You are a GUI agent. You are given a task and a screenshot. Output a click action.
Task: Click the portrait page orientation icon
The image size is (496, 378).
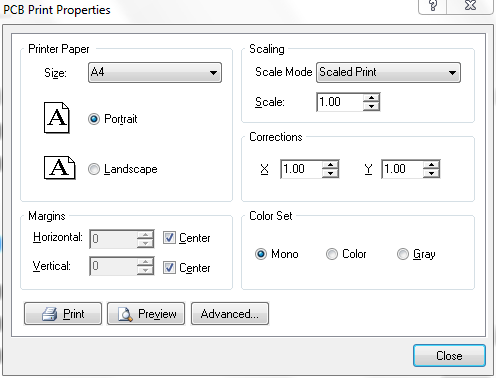(57, 118)
